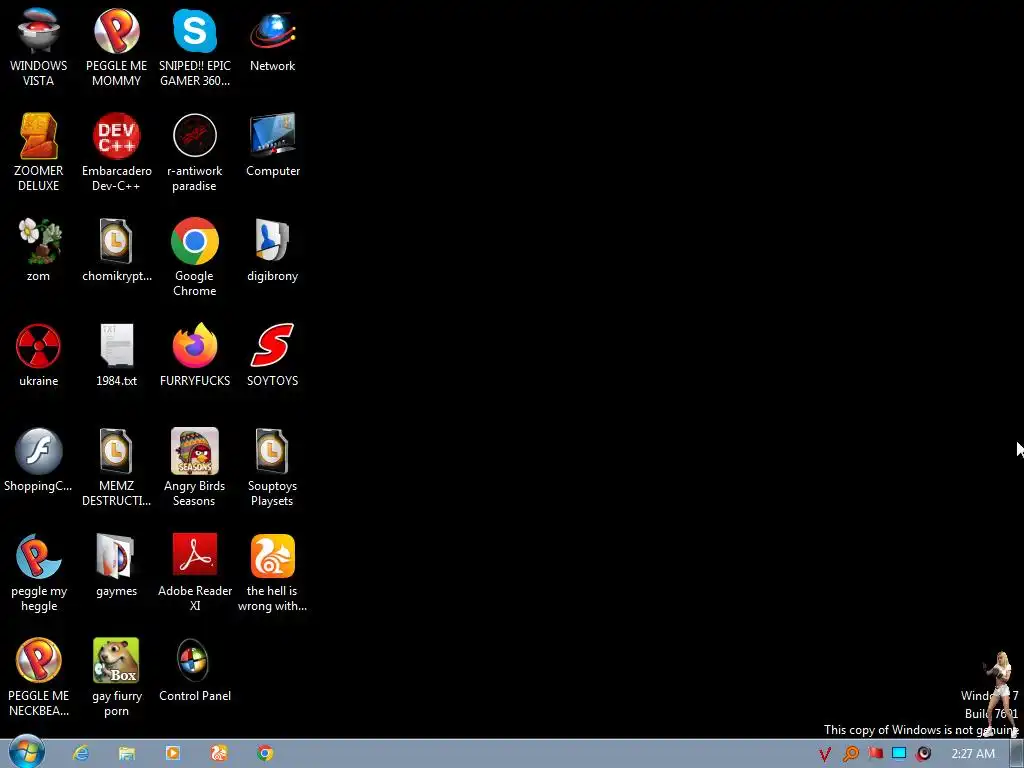Open Windows Media Player from the taskbar
This screenshot has height=768, width=1024.
[173, 754]
